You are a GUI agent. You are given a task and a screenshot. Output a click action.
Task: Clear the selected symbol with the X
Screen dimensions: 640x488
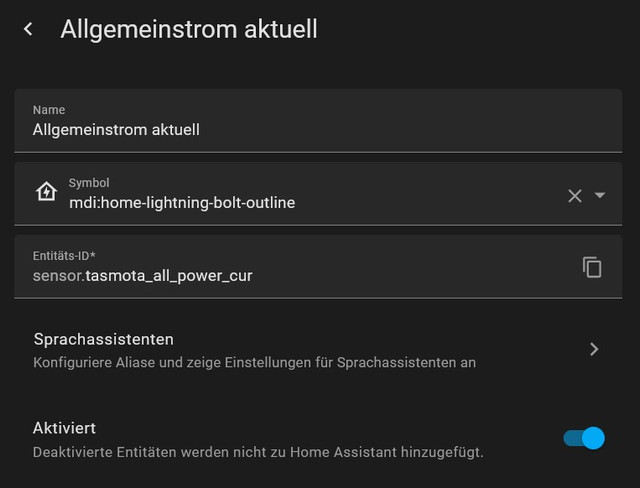(x=575, y=196)
